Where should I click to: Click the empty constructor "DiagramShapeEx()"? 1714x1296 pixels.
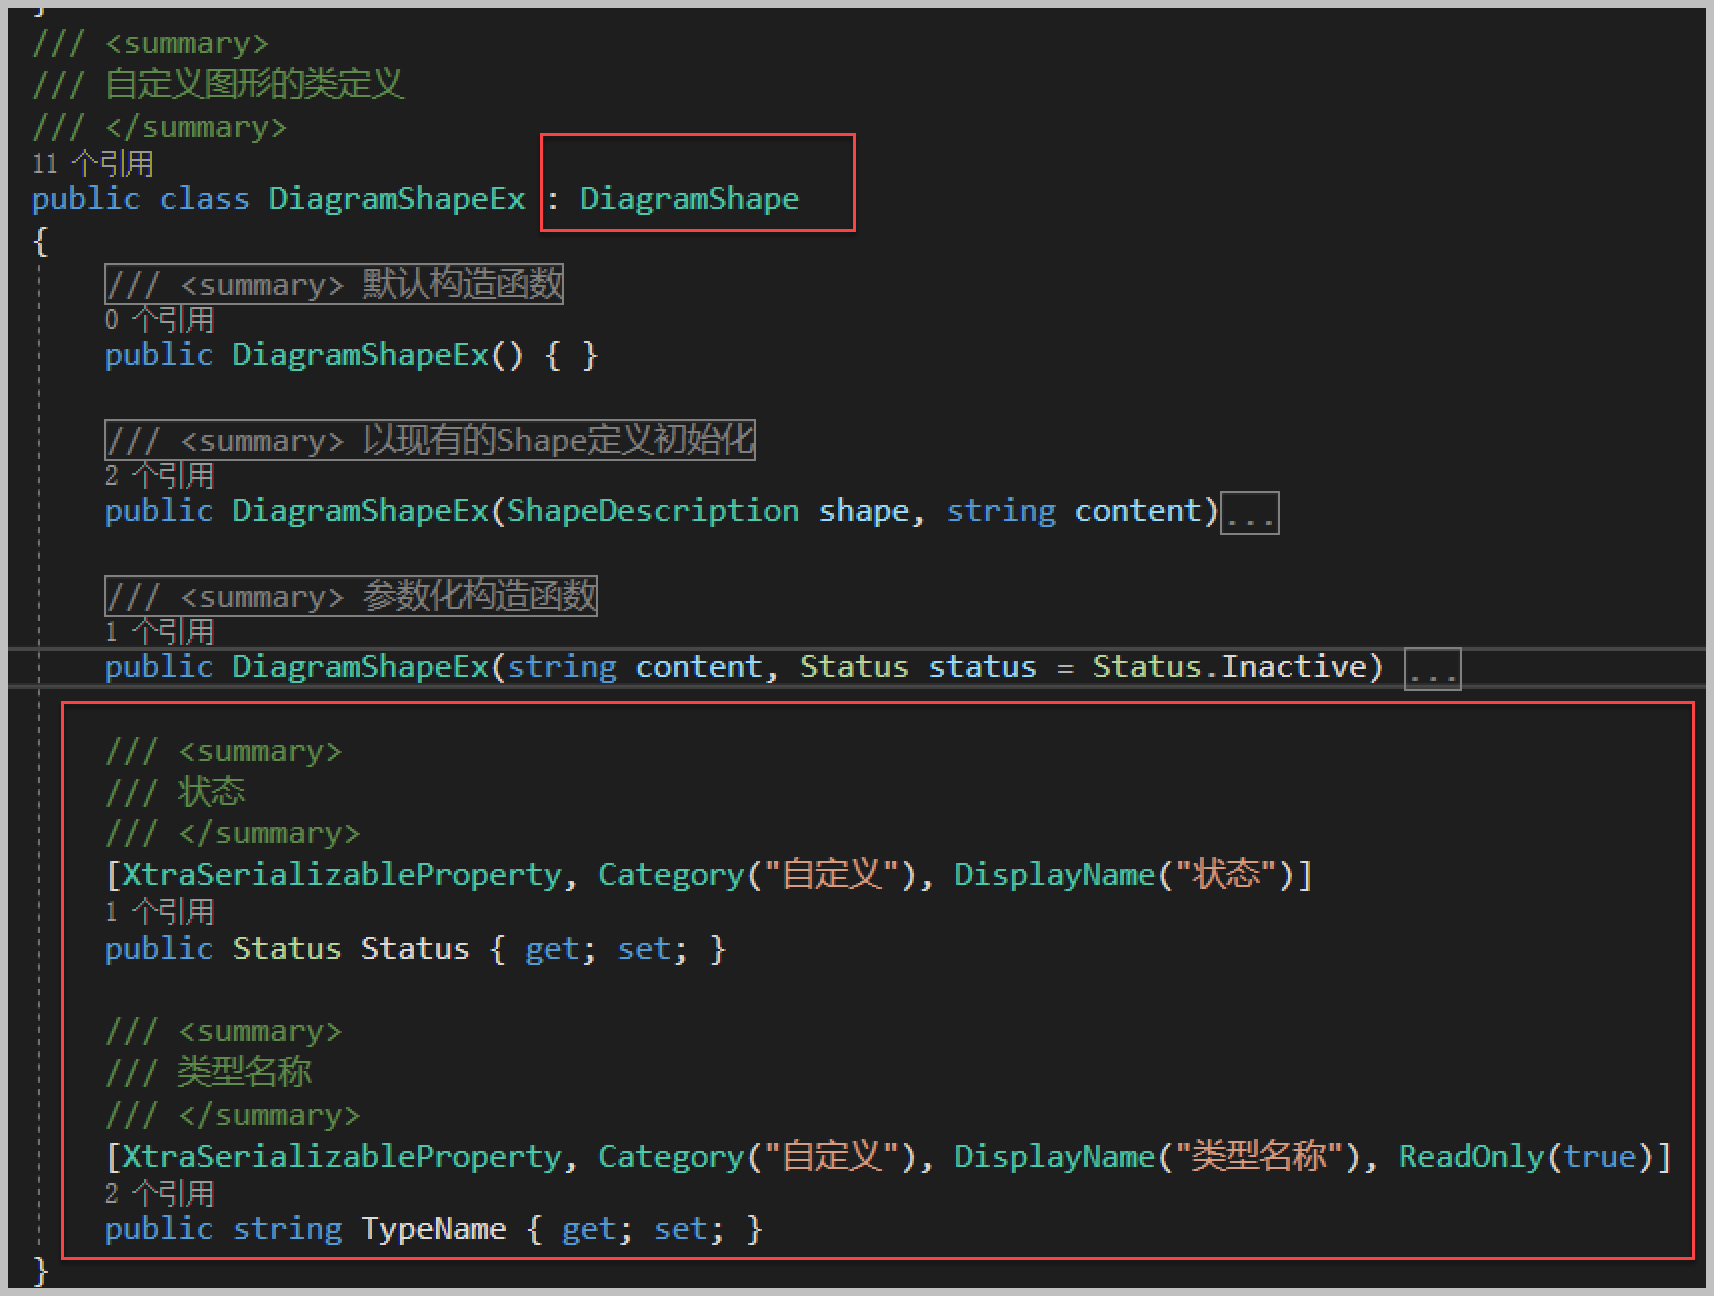378,355
